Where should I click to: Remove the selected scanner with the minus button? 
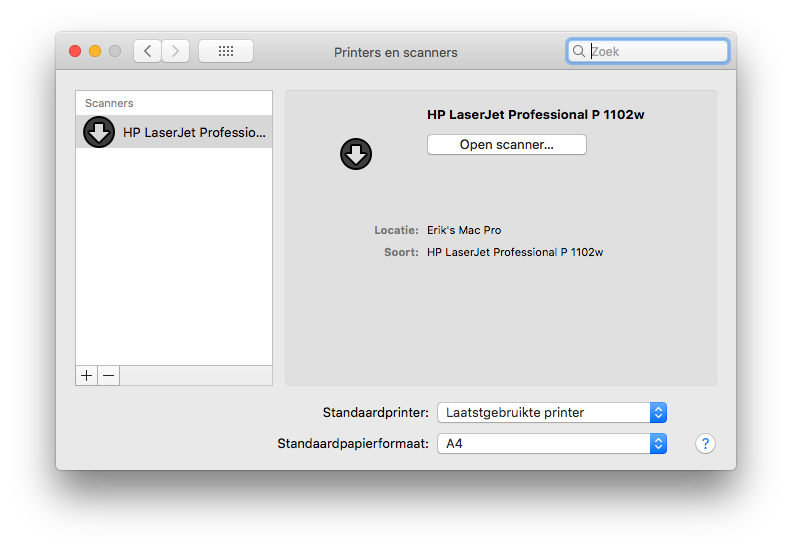109,376
